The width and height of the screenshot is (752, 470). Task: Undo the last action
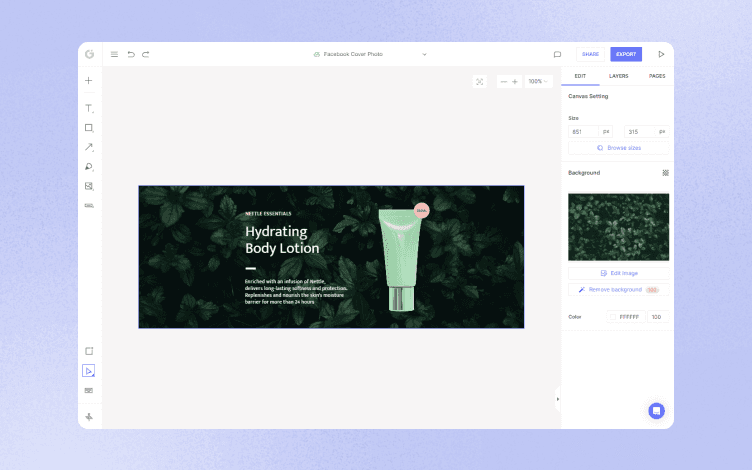tap(130, 54)
